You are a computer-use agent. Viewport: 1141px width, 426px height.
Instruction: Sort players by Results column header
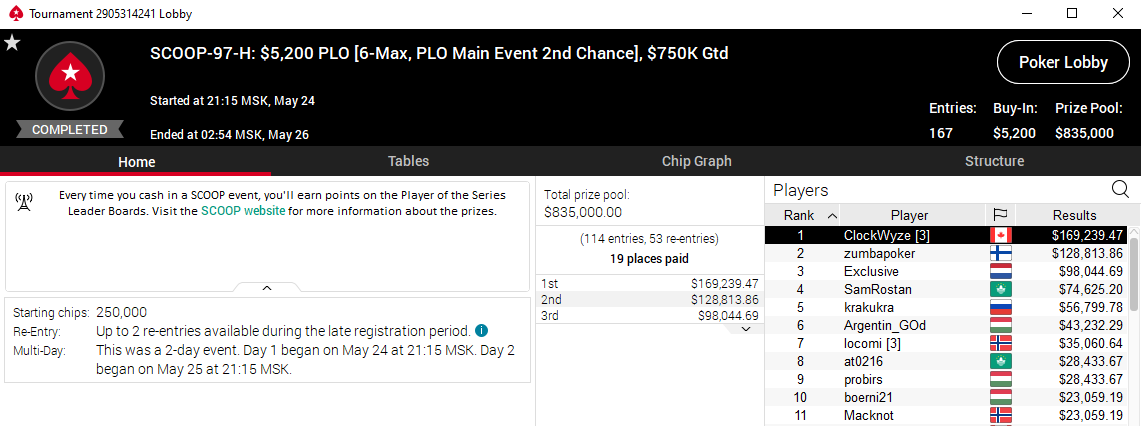1074,216
